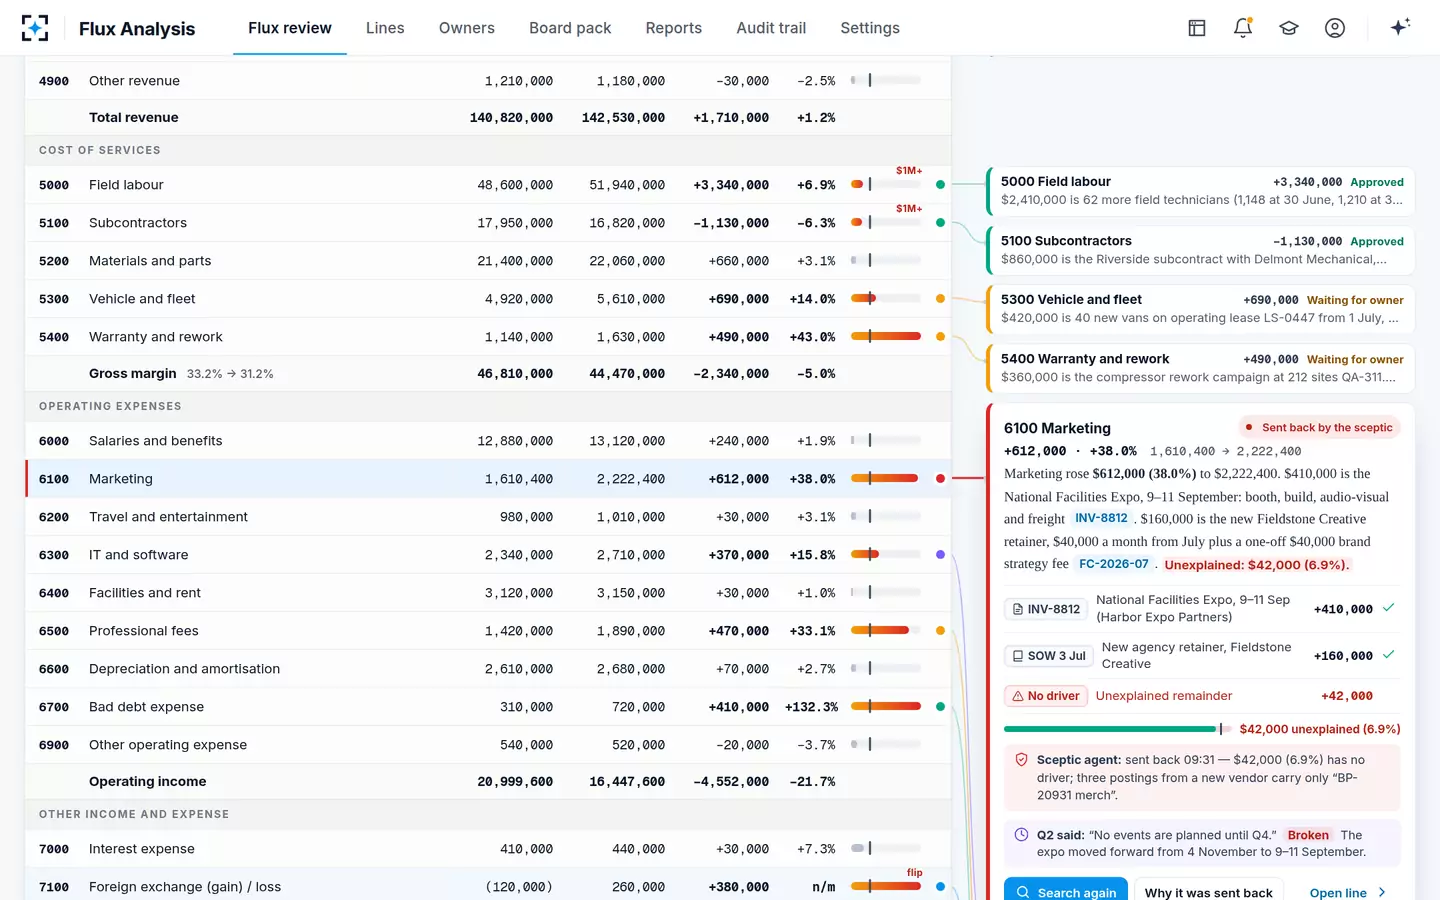Click the Sent back by the sceptic badge
The width and height of the screenshot is (1440, 900).
coord(1319,427)
